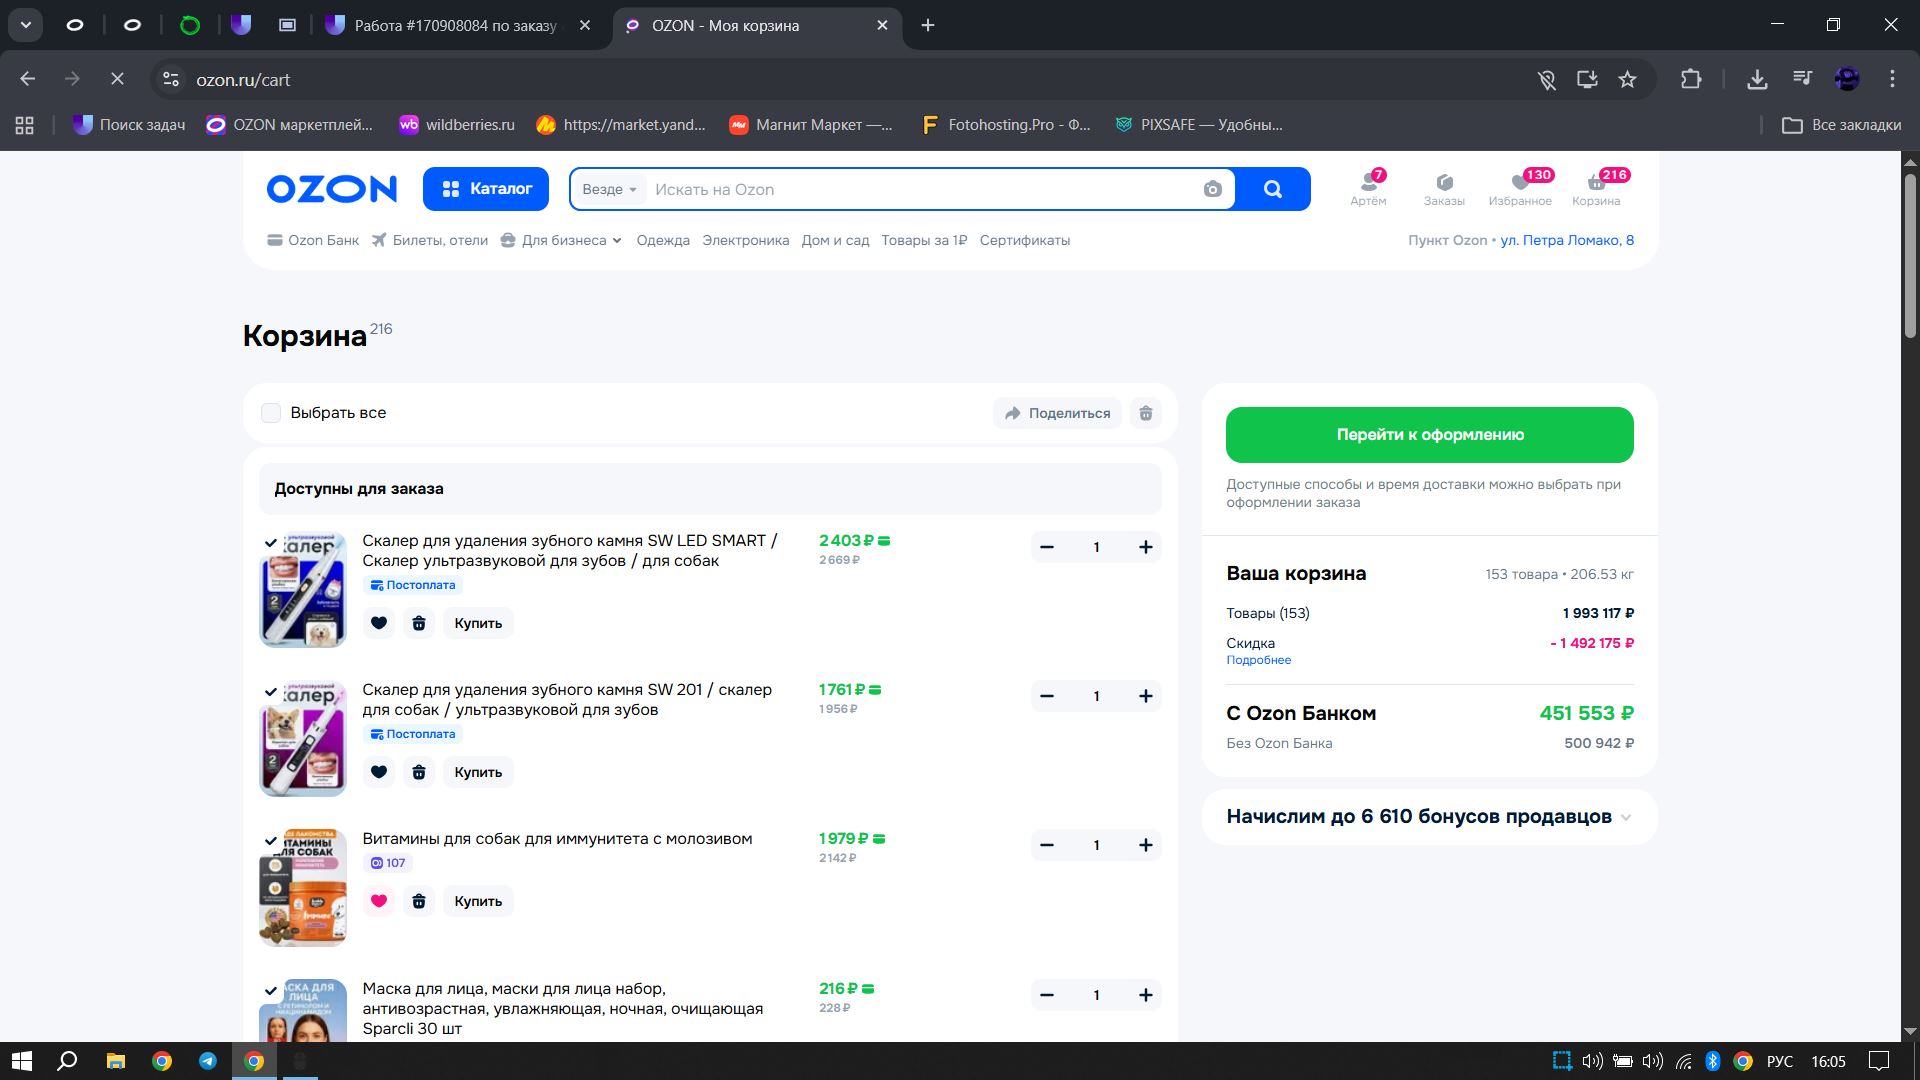This screenshot has width=1920, height=1080.
Task: Open the Везде search scope dropdown
Action: [609, 189]
